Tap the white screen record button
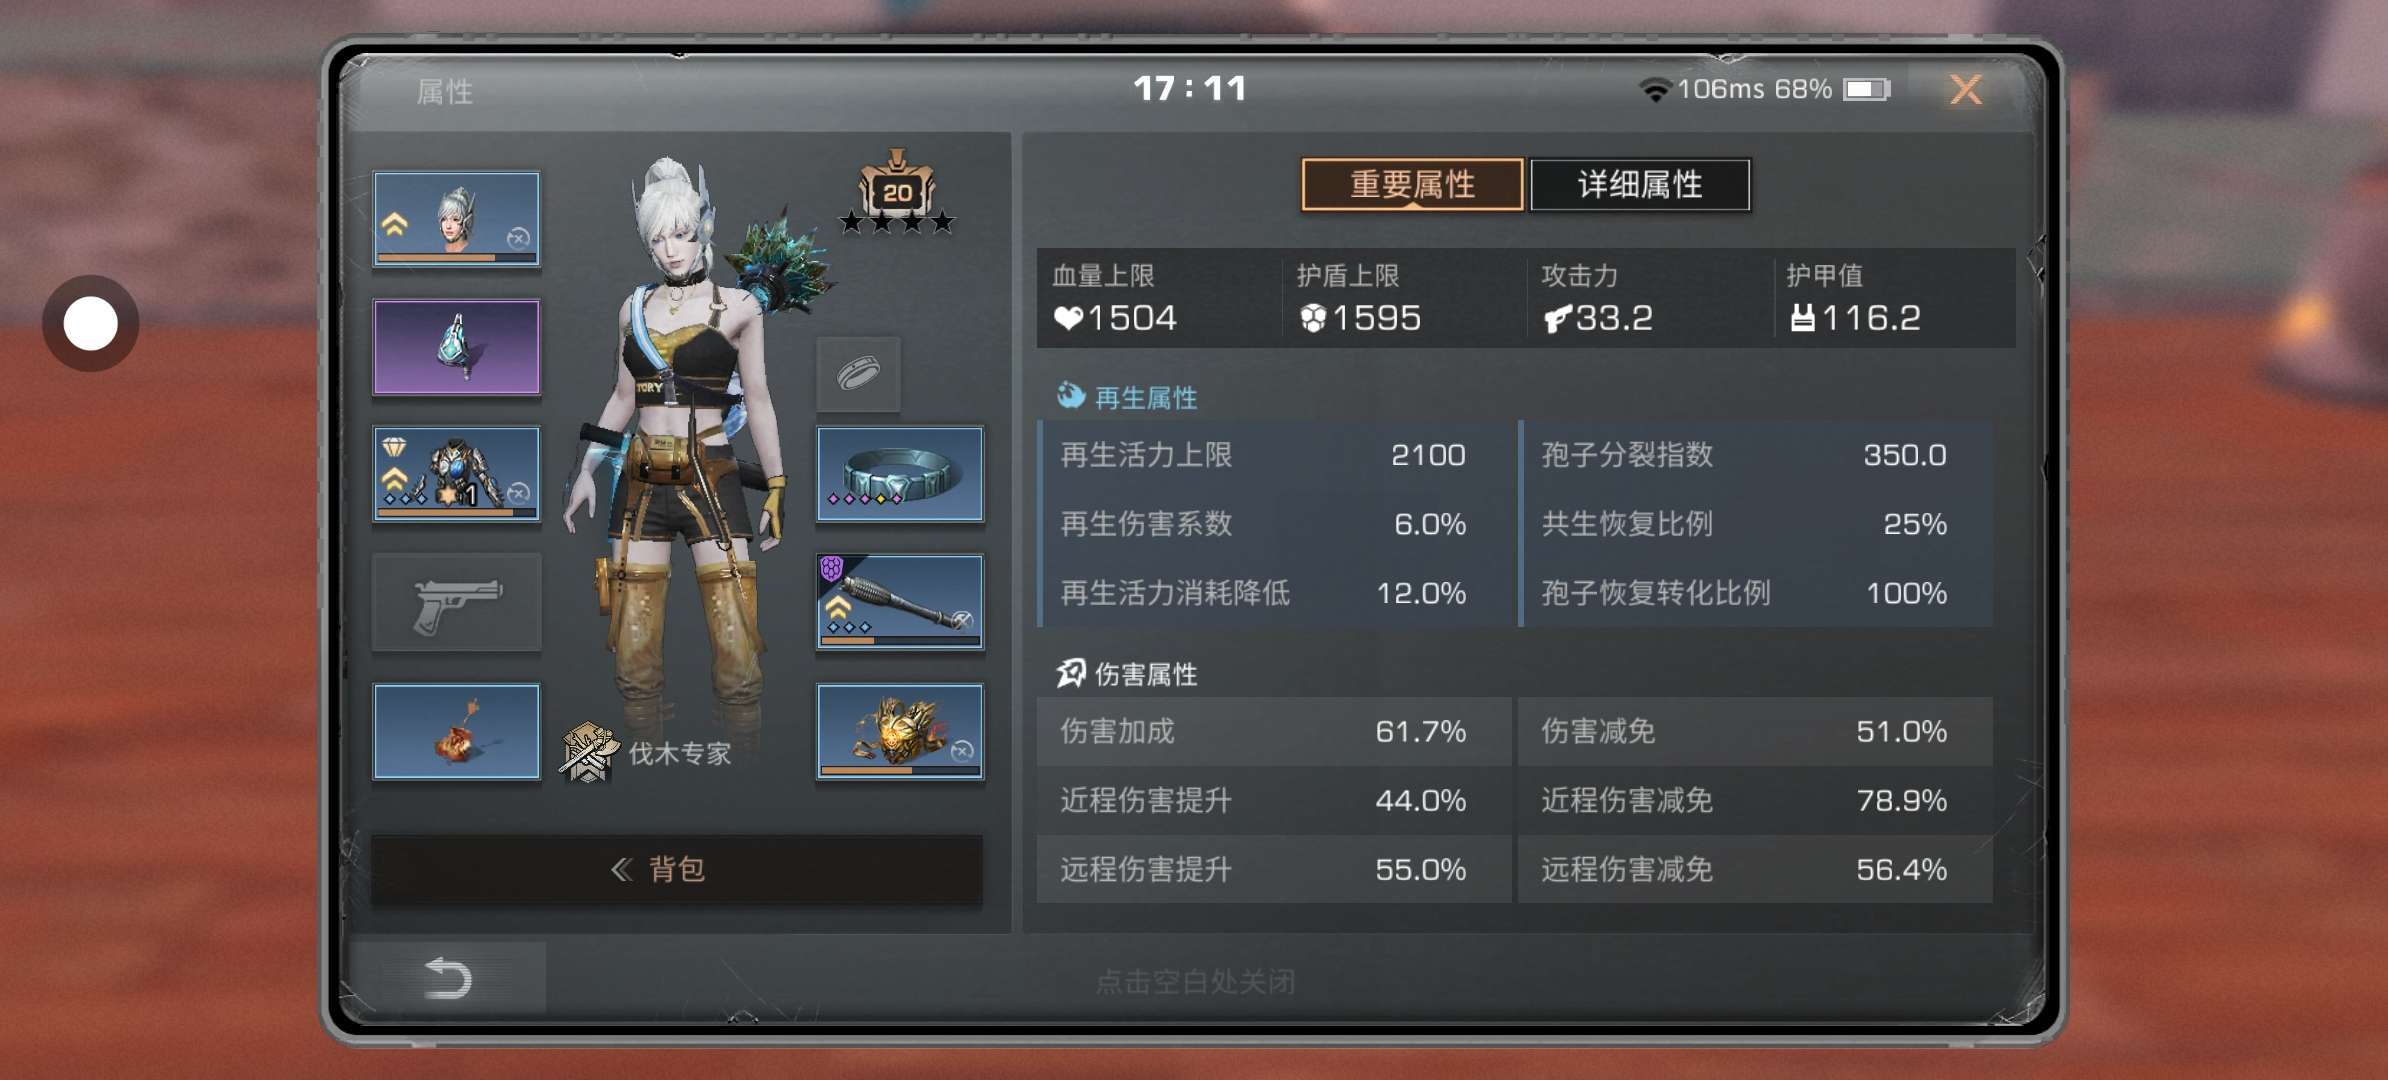The image size is (2388, 1080). [90, 324]
